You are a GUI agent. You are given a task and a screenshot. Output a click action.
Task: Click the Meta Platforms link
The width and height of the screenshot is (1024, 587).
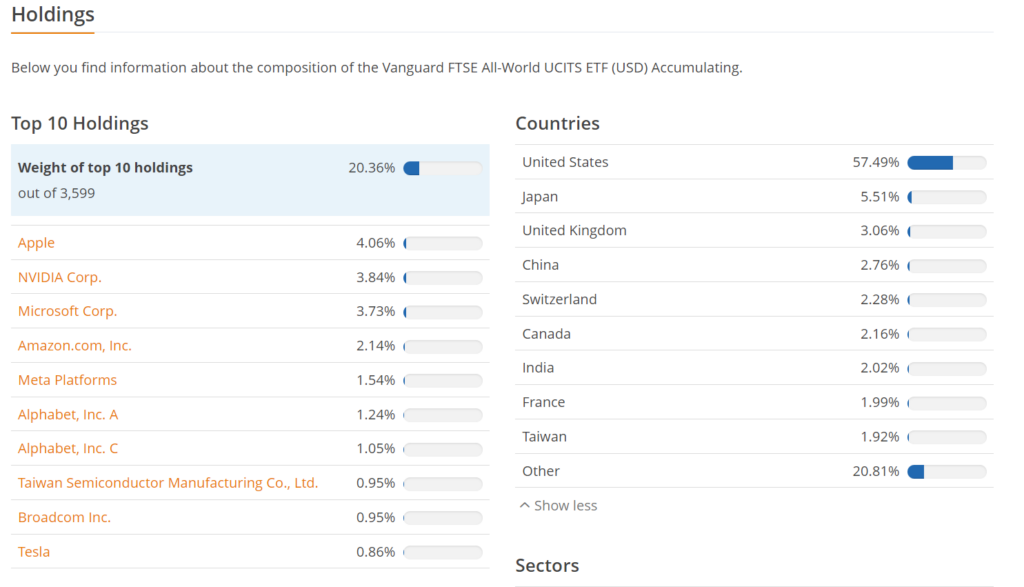tap(66, 379)
